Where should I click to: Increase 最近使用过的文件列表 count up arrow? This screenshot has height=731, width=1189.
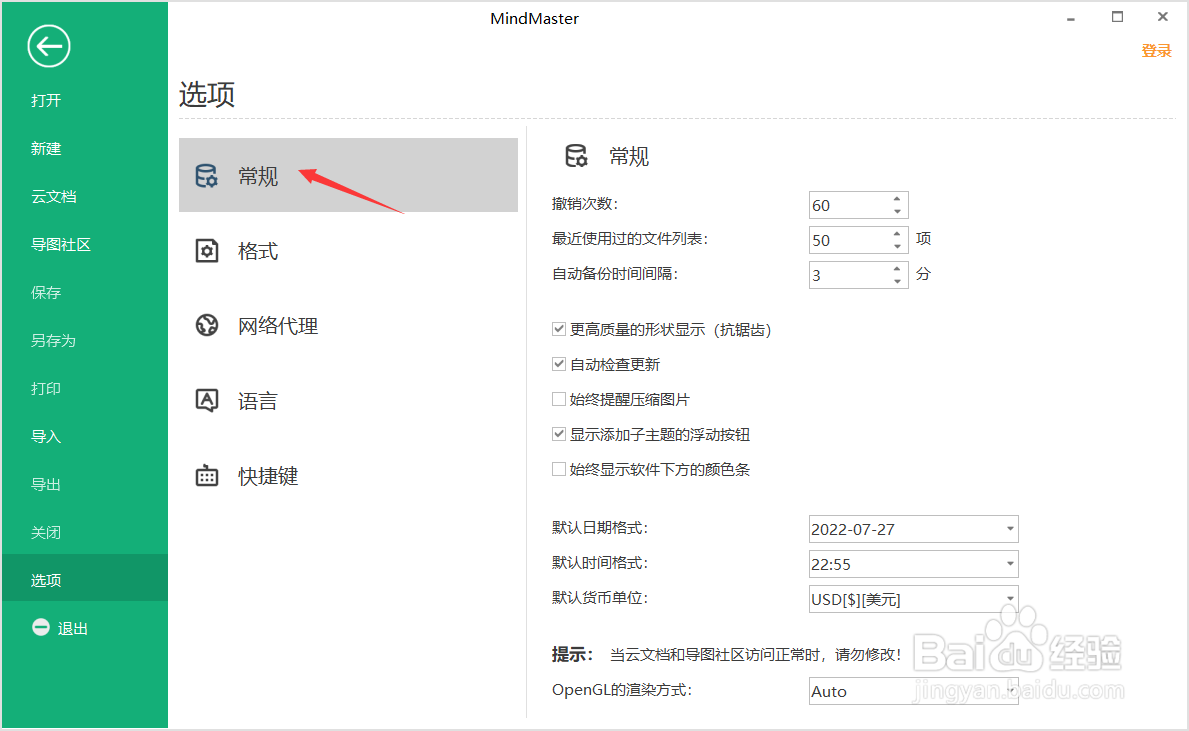pos(897,234)
